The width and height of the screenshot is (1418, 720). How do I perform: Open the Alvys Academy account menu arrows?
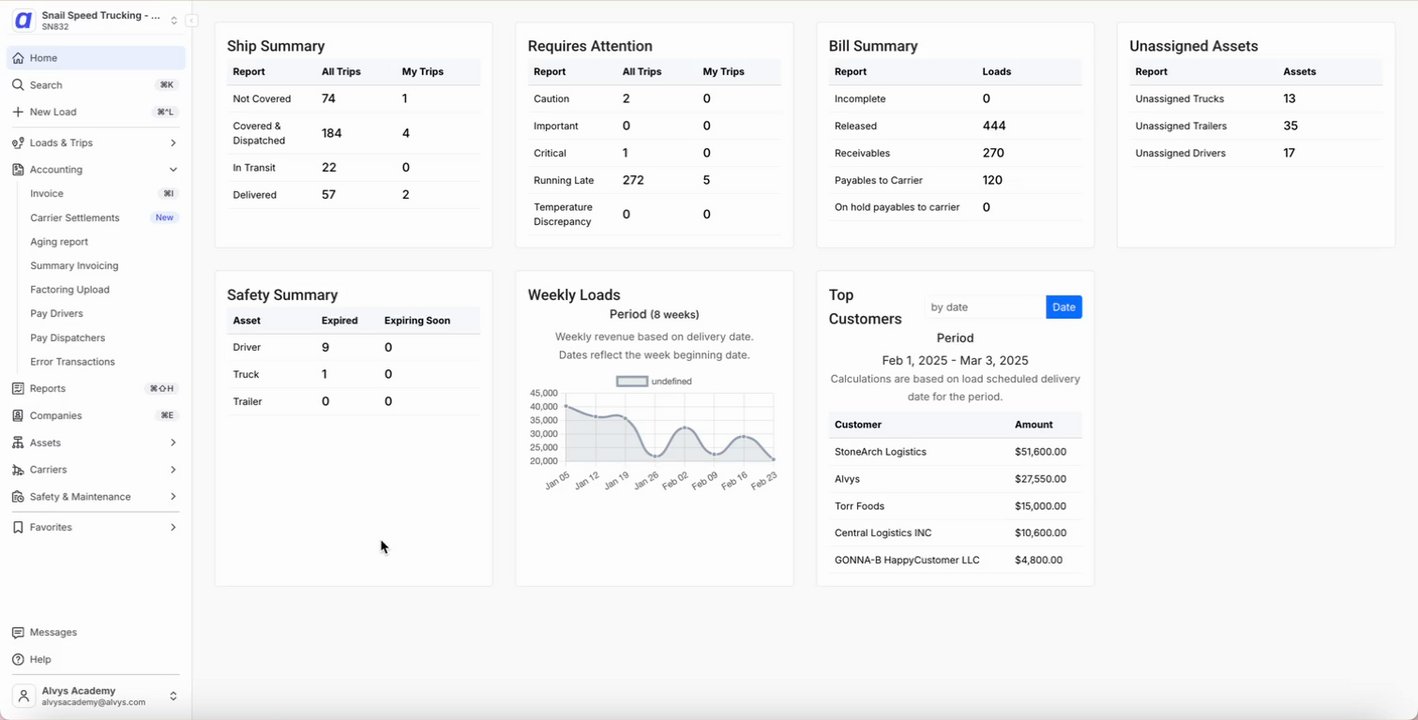pyautogui.click(x=173, y=696)
